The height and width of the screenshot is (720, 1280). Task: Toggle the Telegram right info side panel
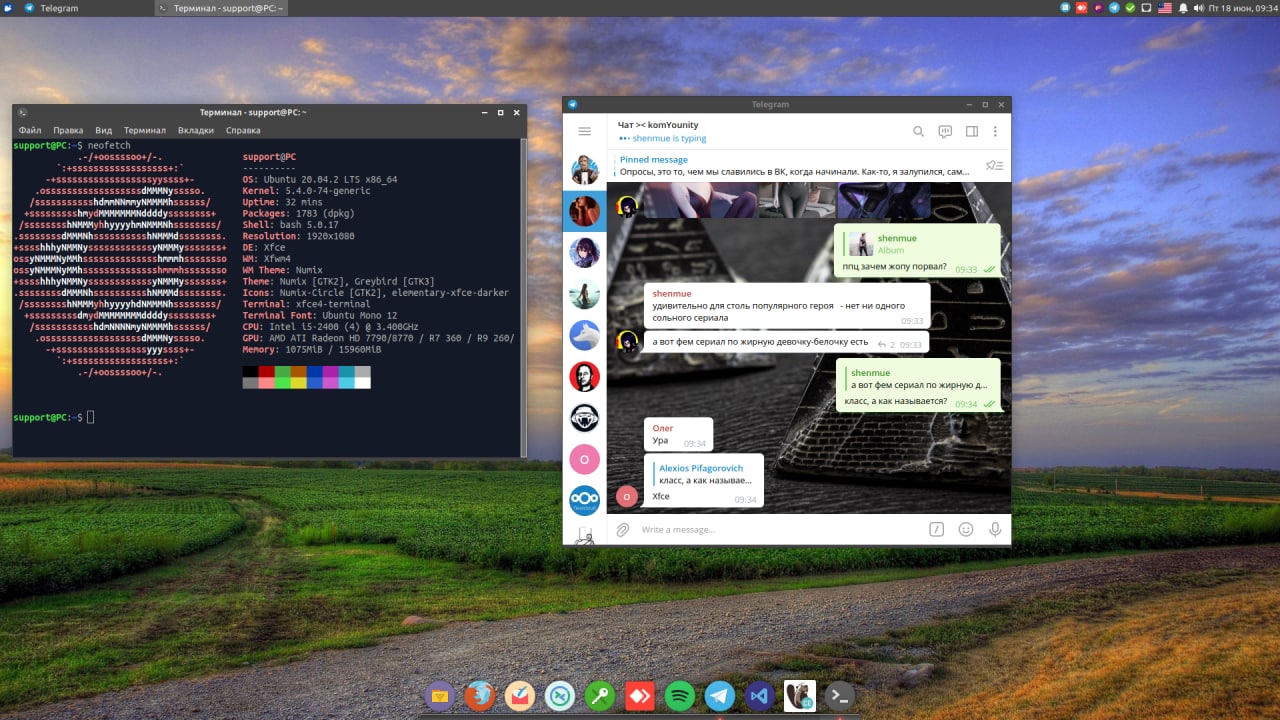click(x=971, y=131)
